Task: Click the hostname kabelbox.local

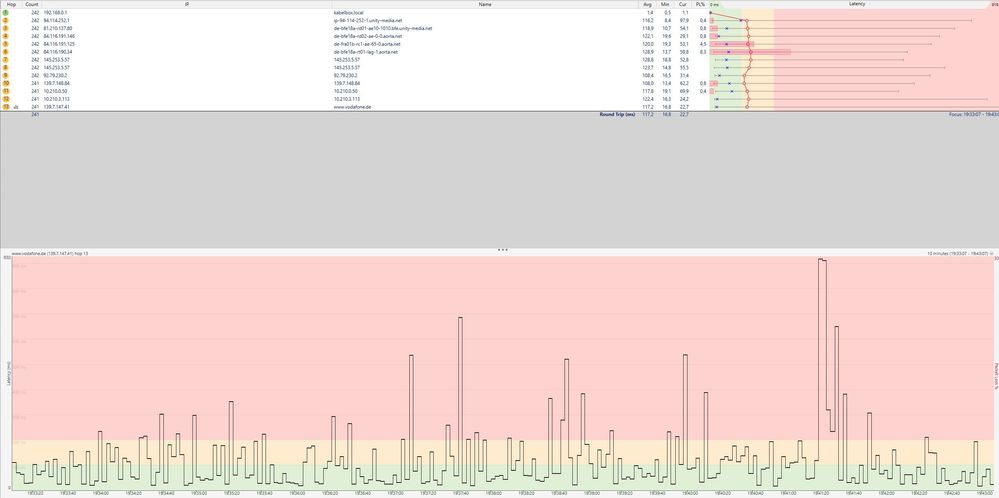Action: pyautogui.click(x=348, y=13)
